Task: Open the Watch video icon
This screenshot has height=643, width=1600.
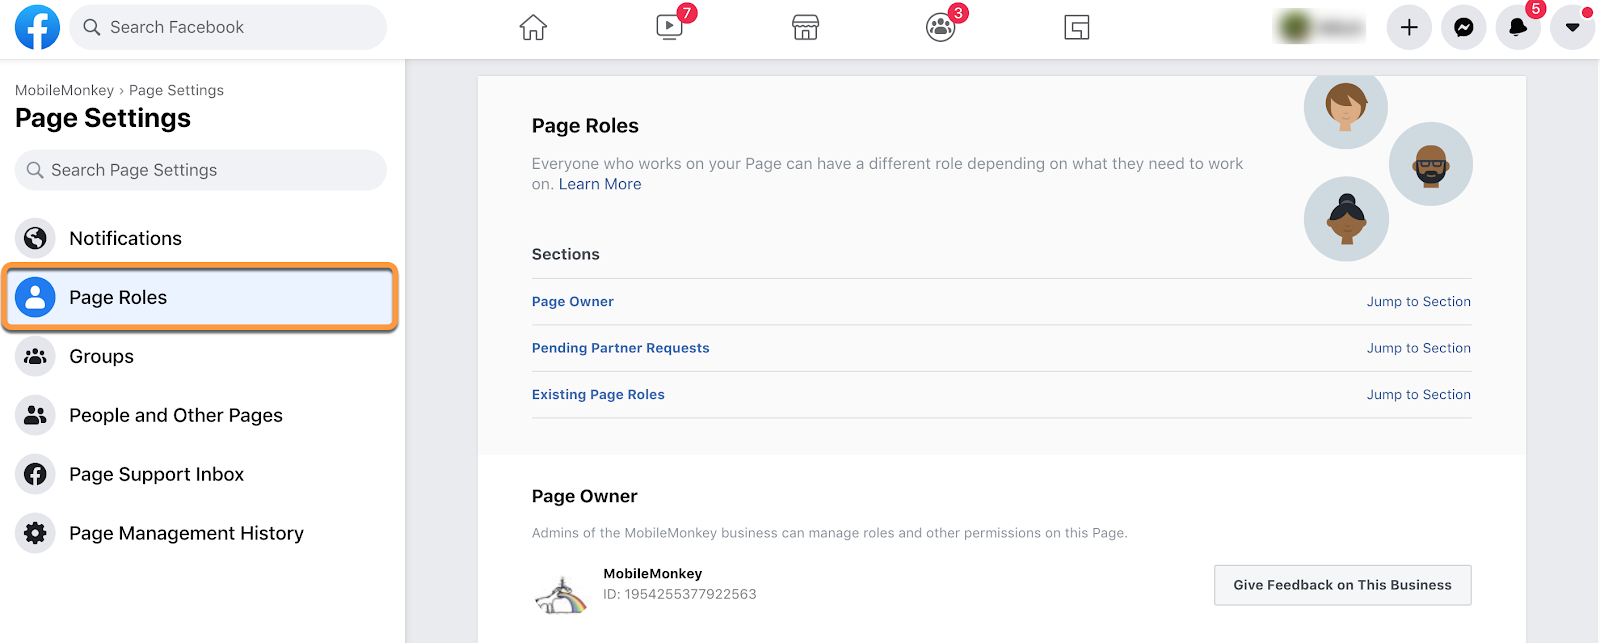Action: point(670,27)
